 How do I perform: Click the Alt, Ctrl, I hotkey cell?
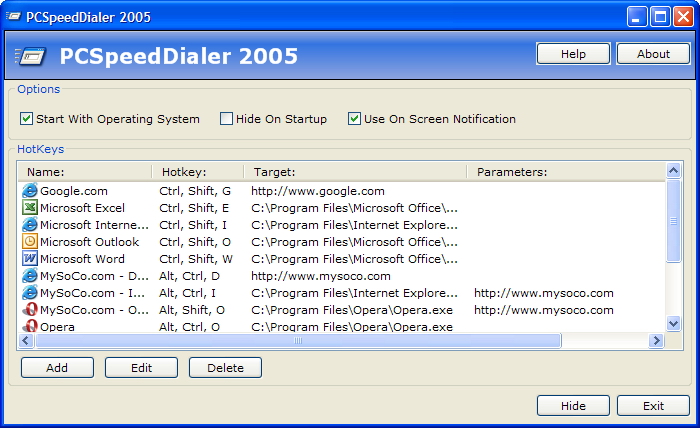188,293
